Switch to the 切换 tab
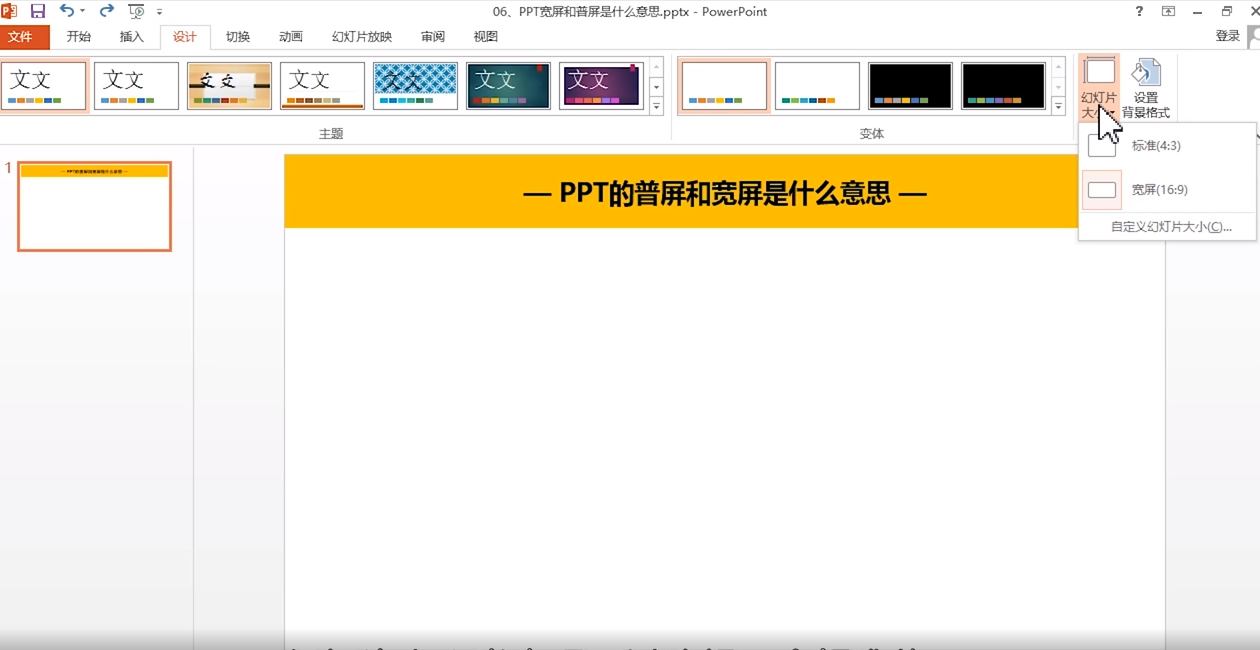The width and height of the screenshot is (1260, 650). tap(238, 37)
